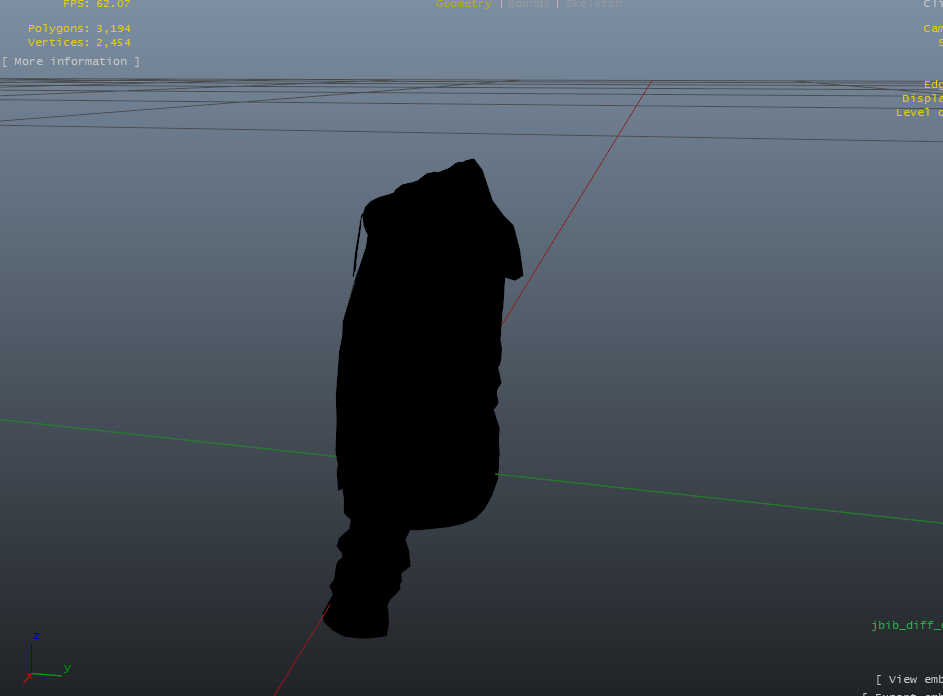The height and width of the screenshot is (696, 943).
Task: Expand the More information section
Action: point(71,61)
